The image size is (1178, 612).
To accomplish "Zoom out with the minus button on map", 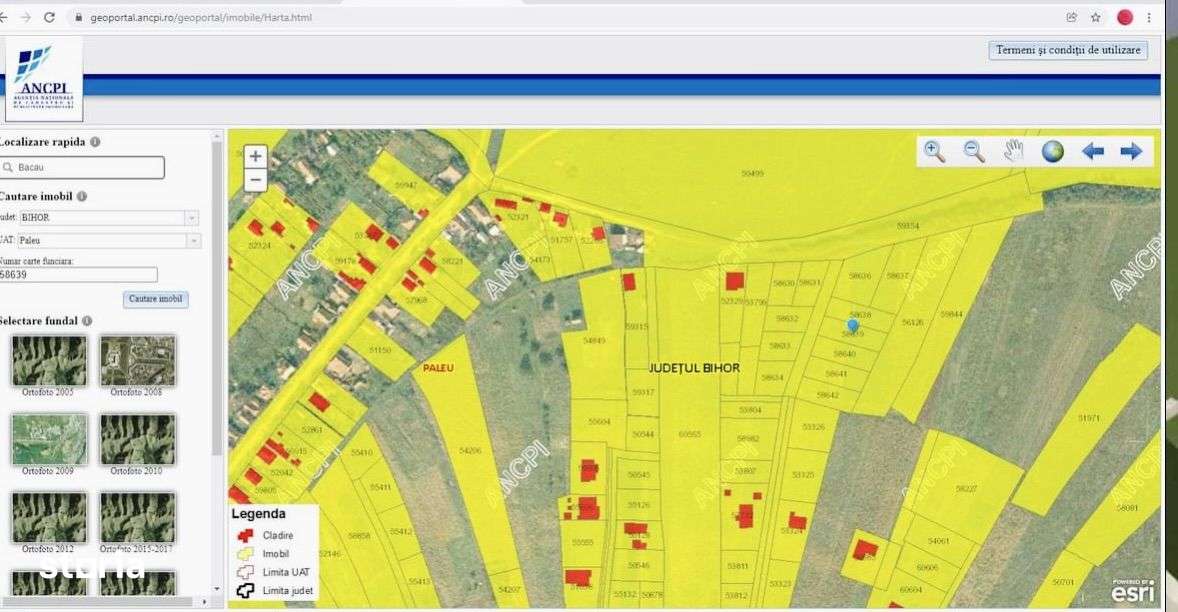I will (x=255, y=180).
